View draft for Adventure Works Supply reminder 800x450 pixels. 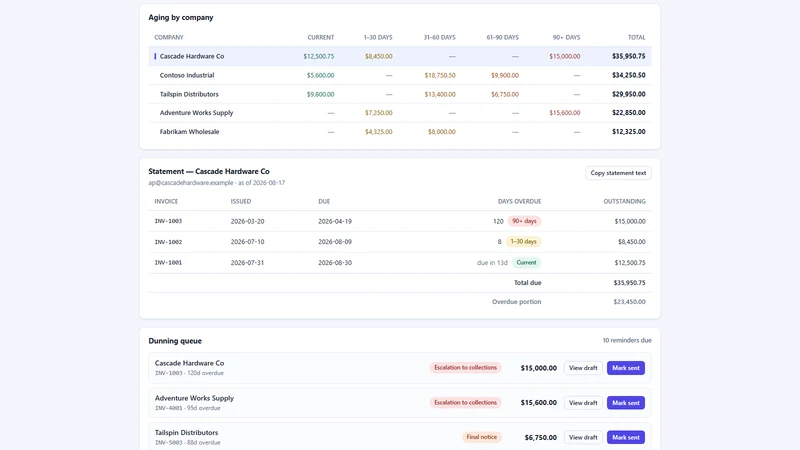click(x=583, y=403)
